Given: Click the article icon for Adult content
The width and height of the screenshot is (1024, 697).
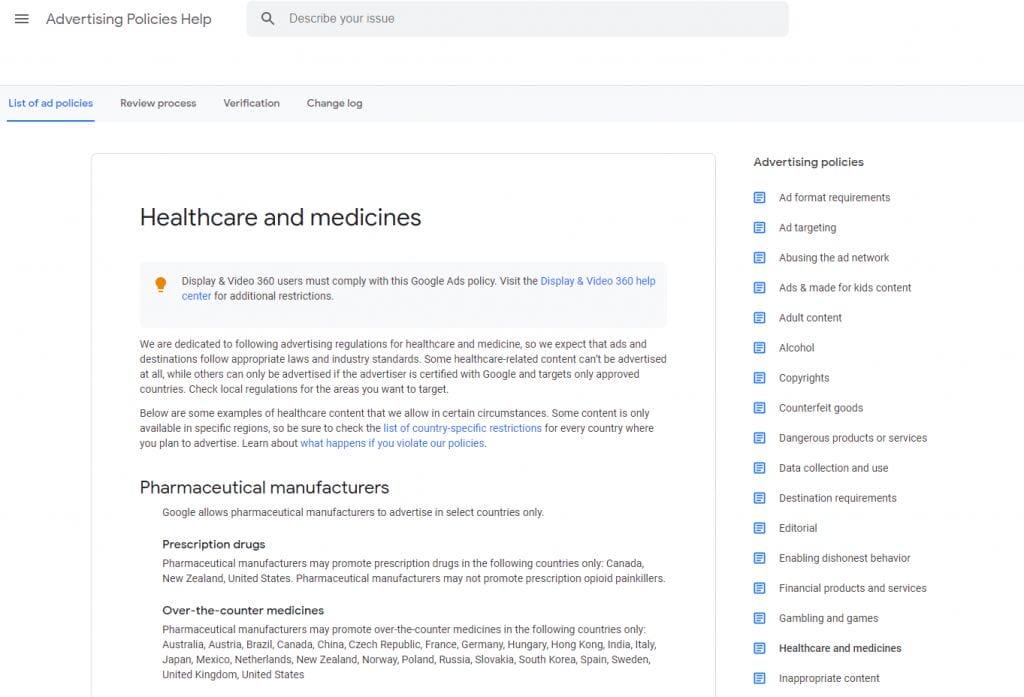Looking at the screenshot, I should click(x=761, y=317).
